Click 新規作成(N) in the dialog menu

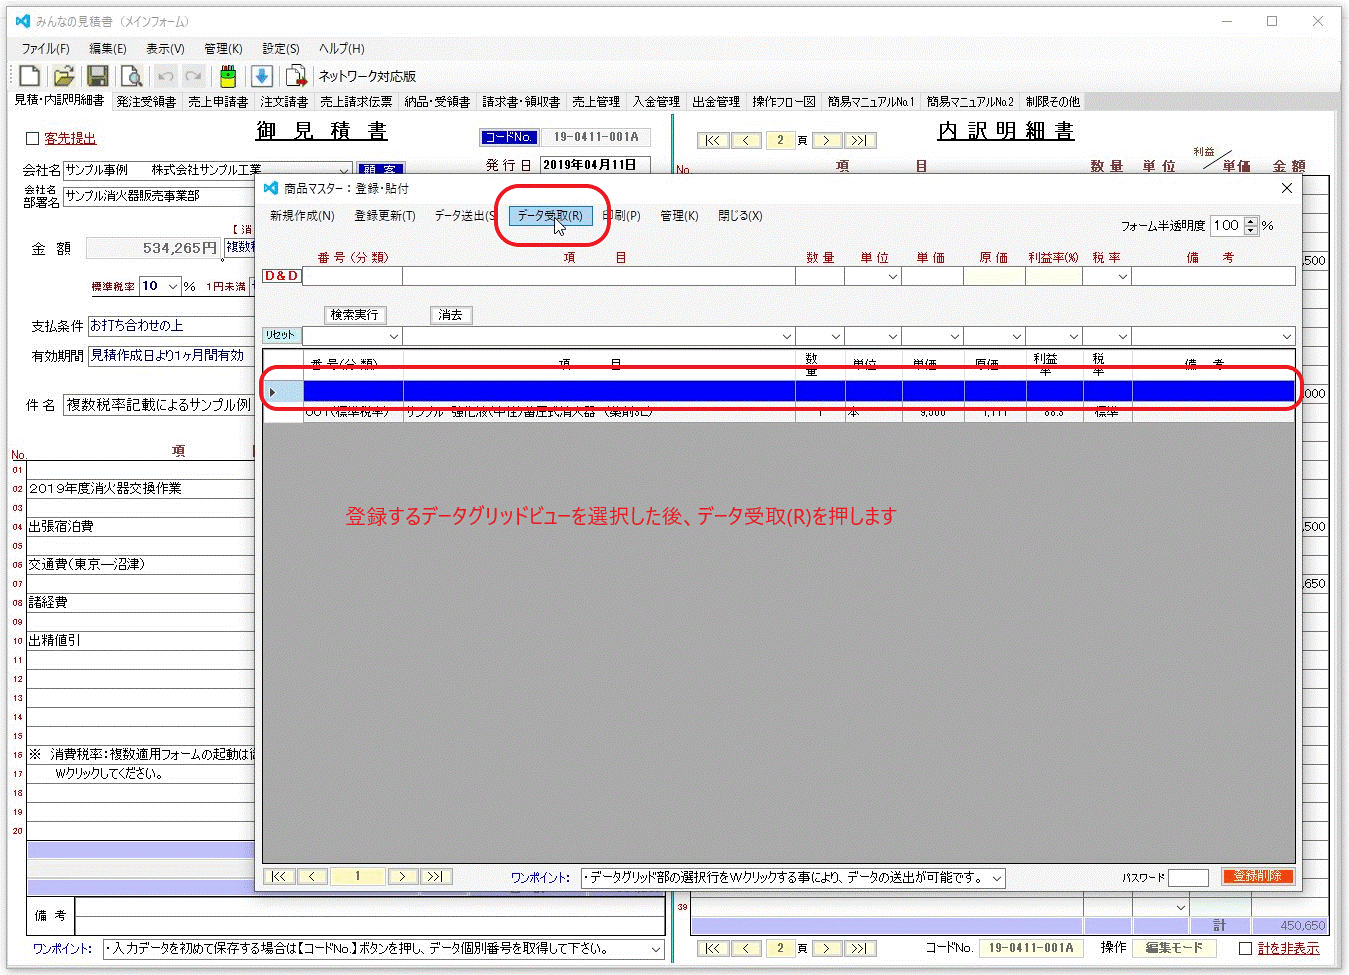click(x=302, y=215)
